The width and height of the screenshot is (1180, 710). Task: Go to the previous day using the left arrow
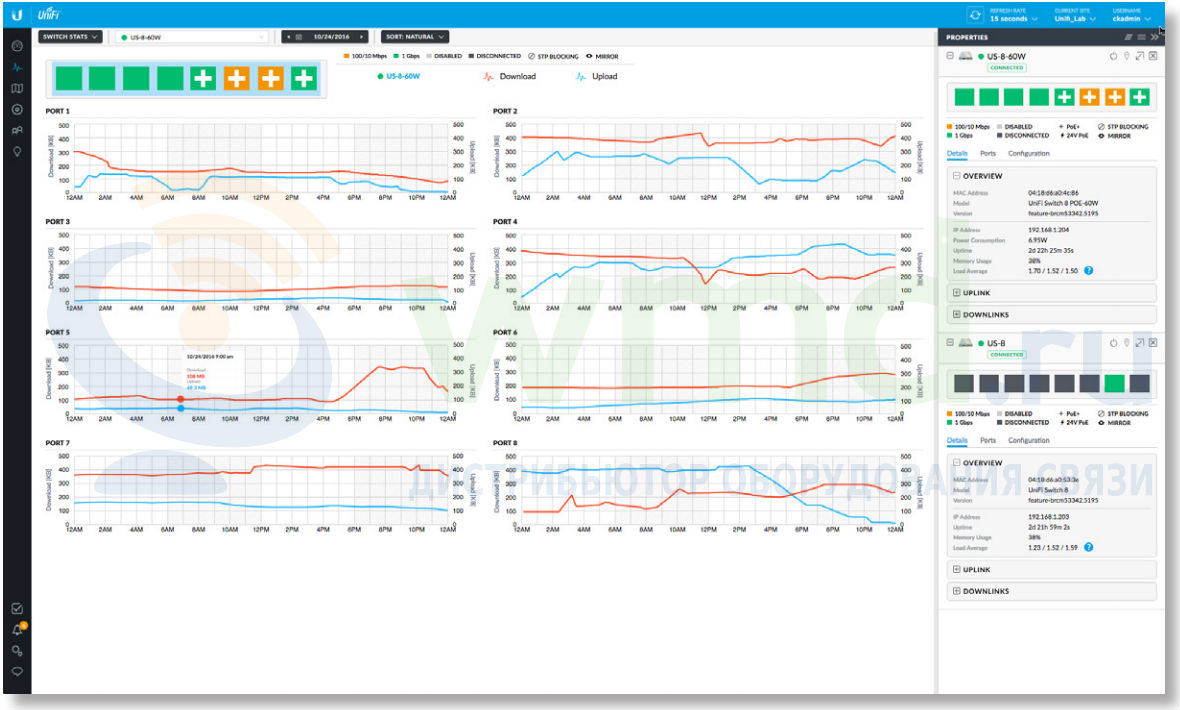pyautogui.click(x=288, y=37)
